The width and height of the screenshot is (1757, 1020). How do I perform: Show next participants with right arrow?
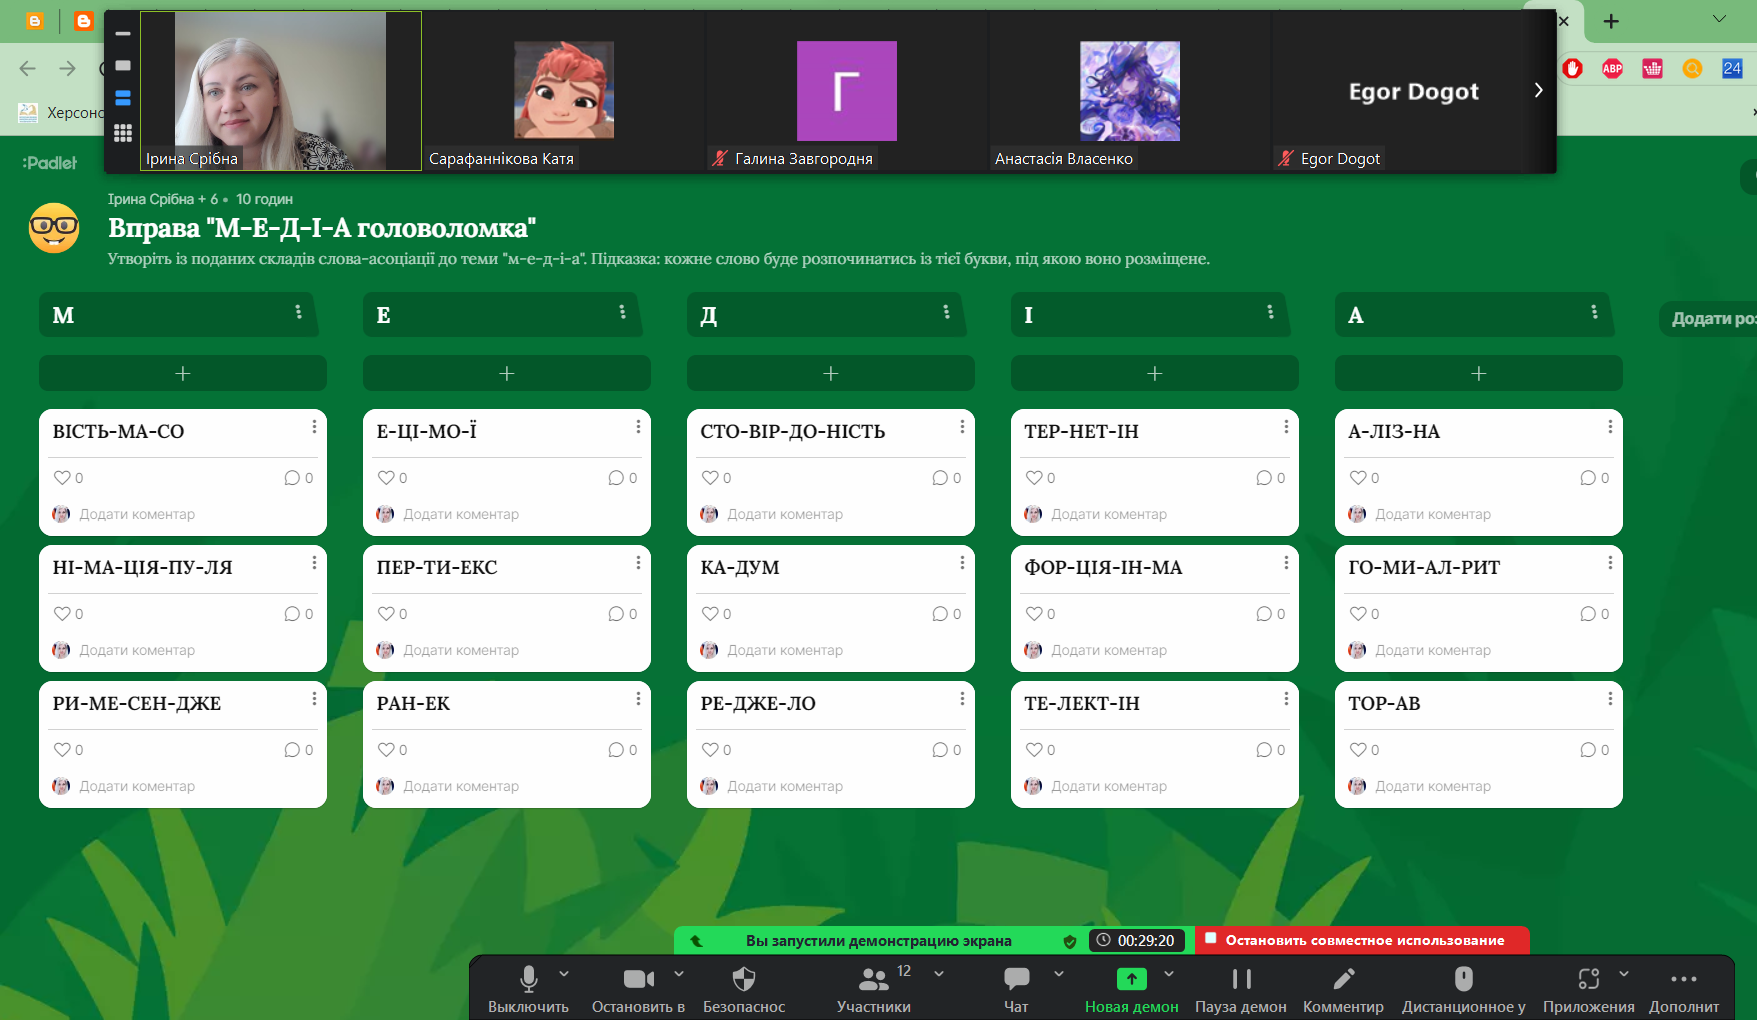tap(1538, 90)
